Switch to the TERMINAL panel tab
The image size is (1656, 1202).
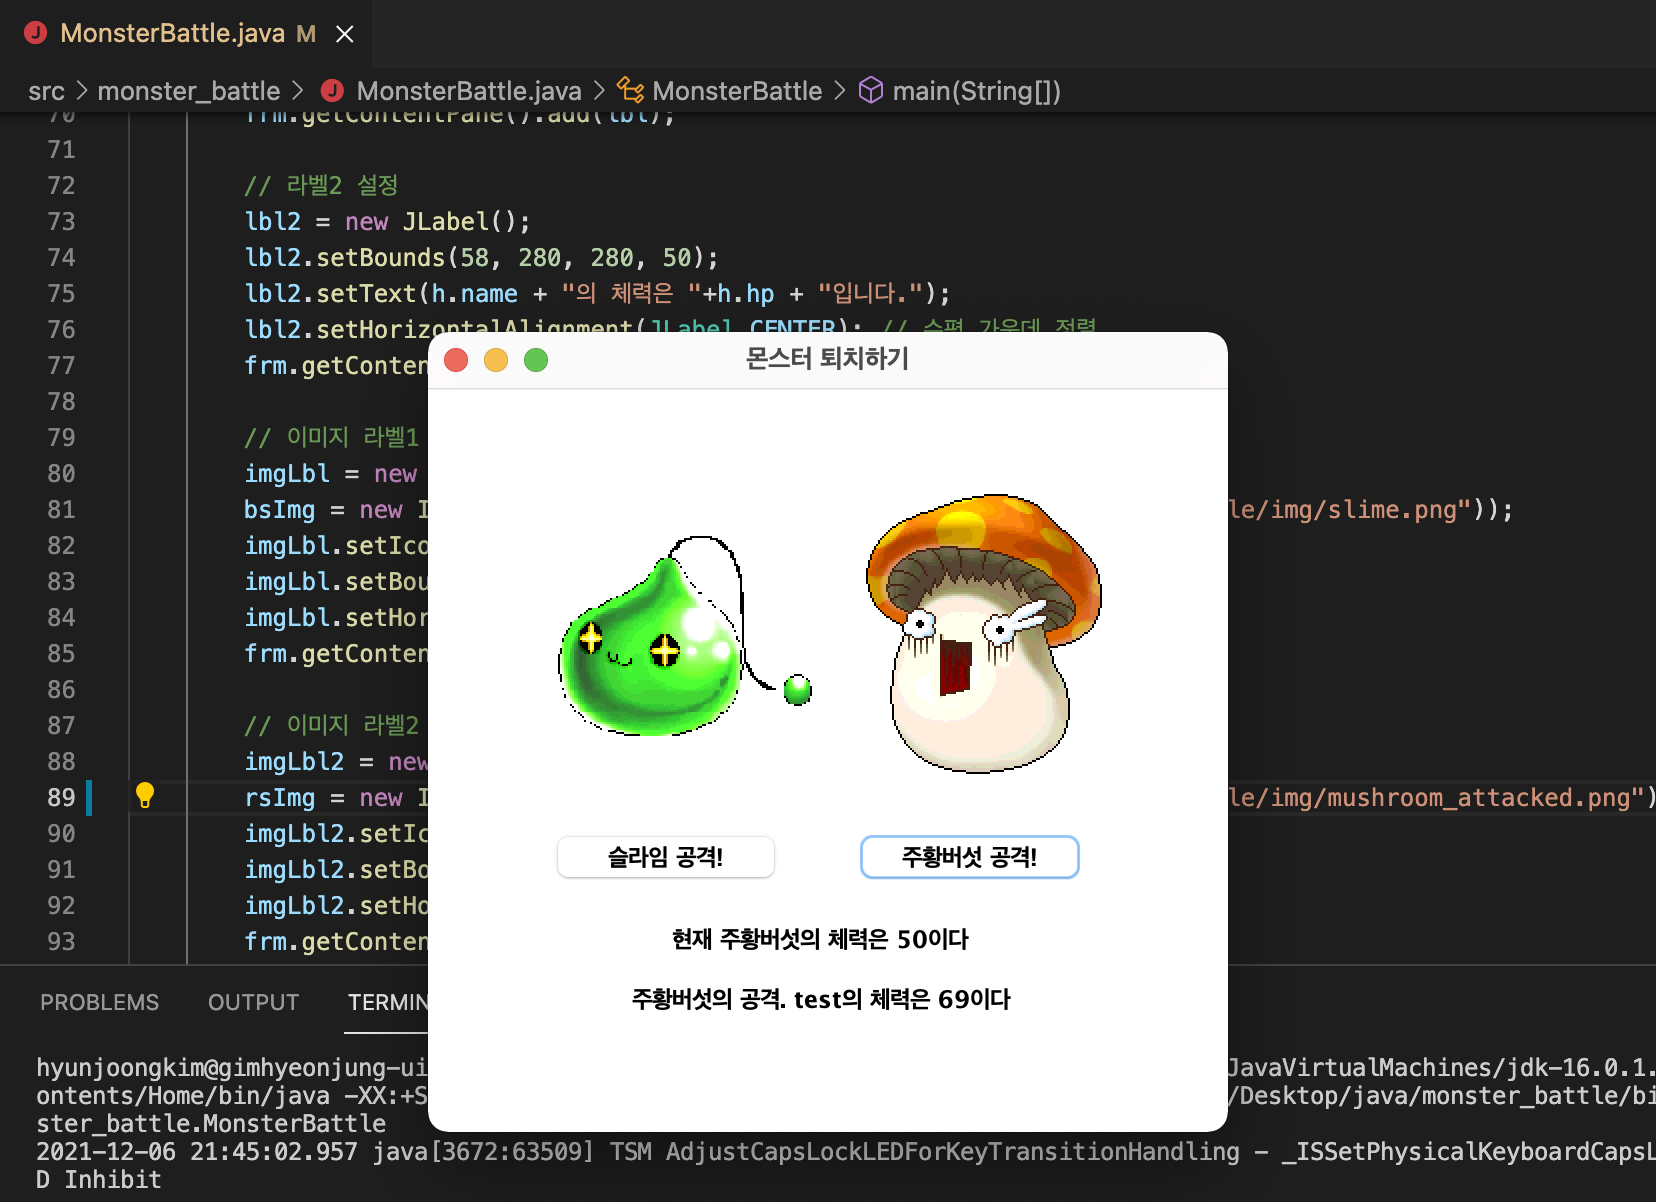(x=388, y=1002)
